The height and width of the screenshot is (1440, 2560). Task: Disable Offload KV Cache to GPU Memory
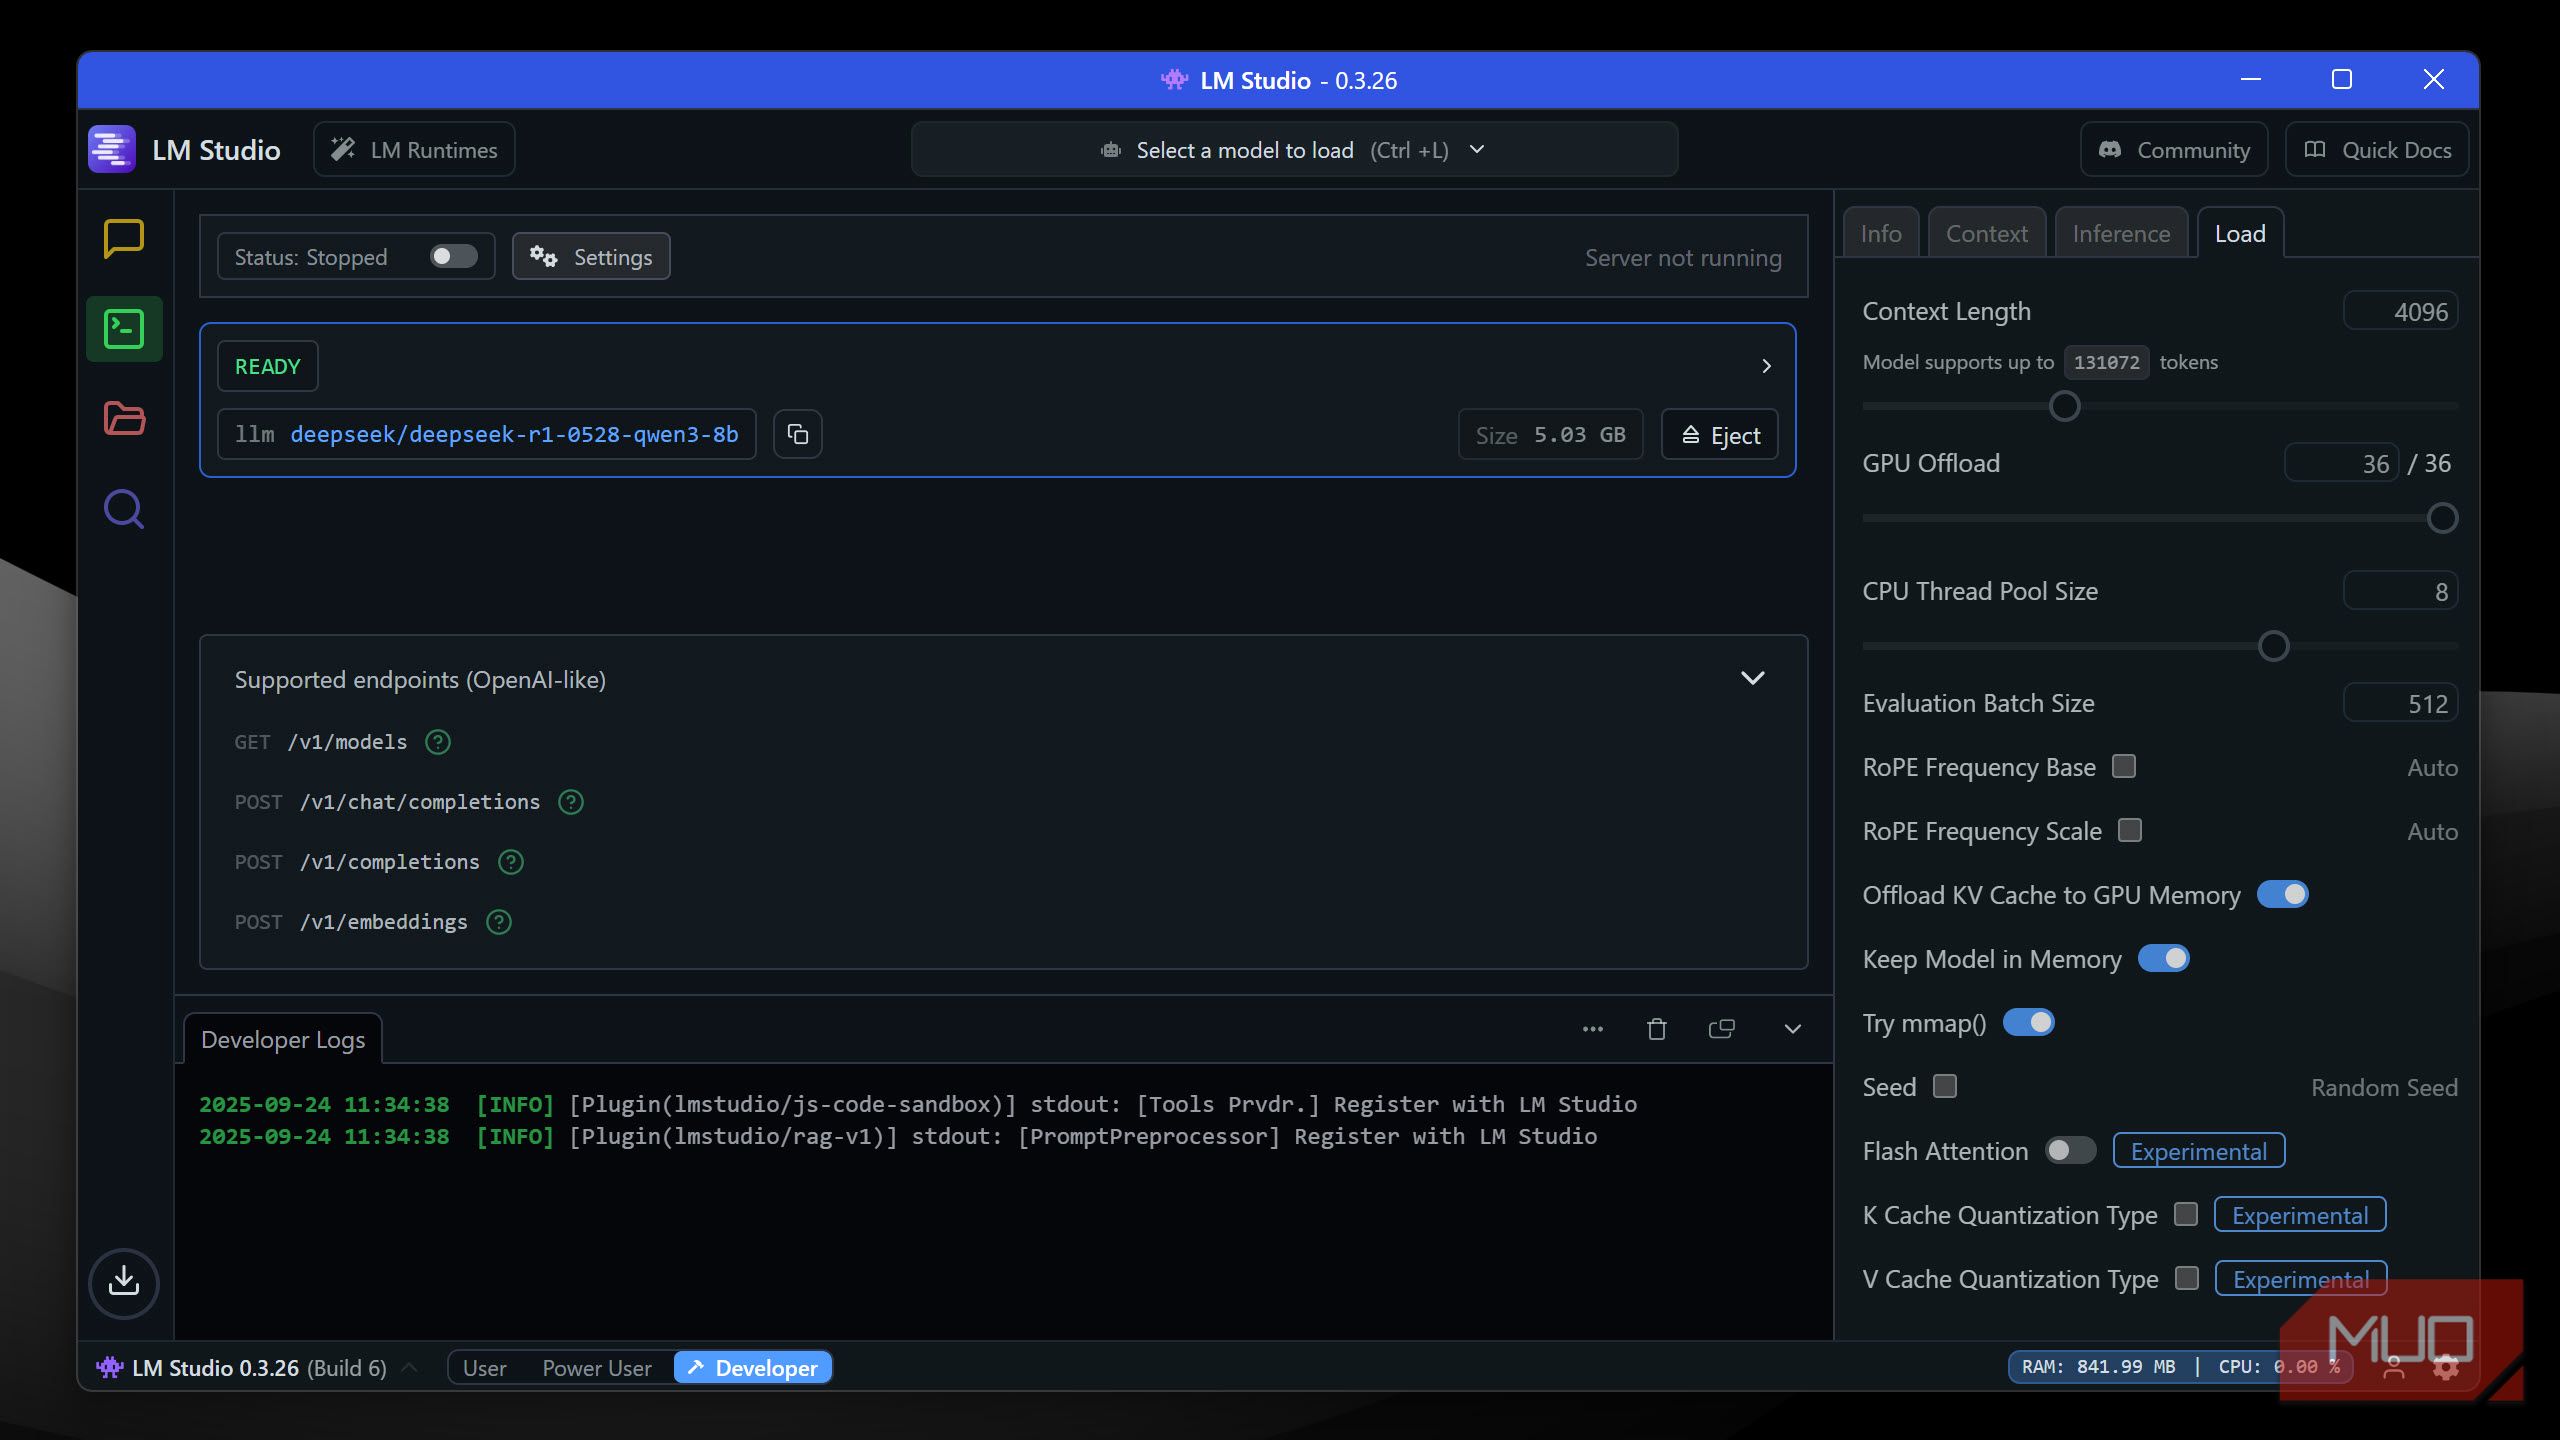coord(2283,894)
